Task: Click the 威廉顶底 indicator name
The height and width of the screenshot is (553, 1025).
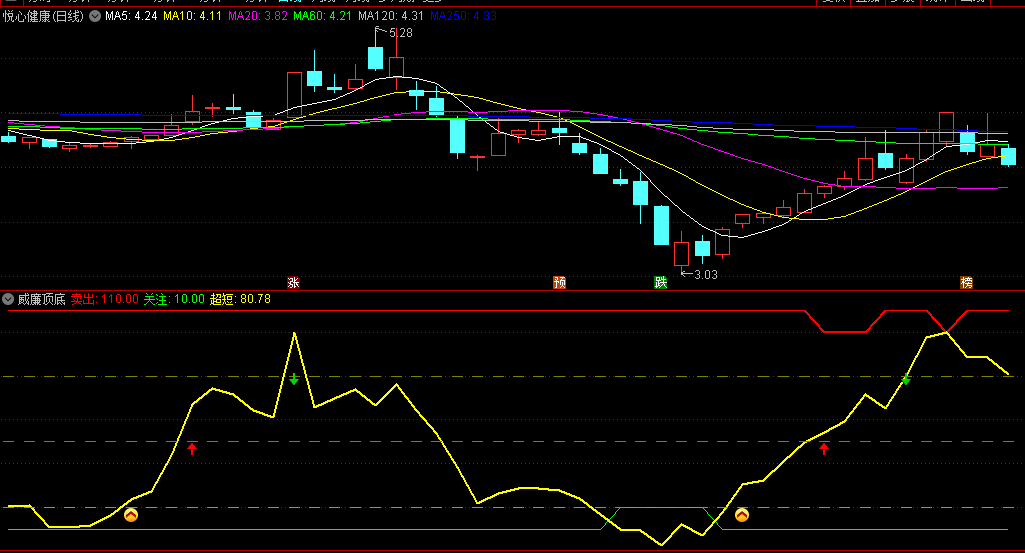Action: pos(42,299)
